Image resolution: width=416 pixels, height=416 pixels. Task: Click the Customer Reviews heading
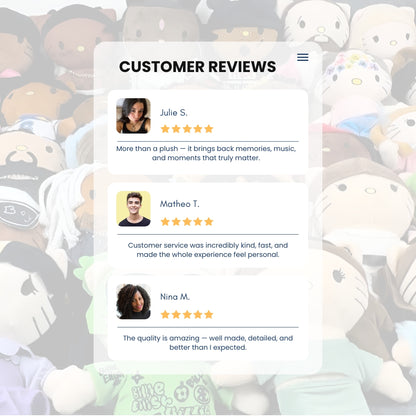197,67
